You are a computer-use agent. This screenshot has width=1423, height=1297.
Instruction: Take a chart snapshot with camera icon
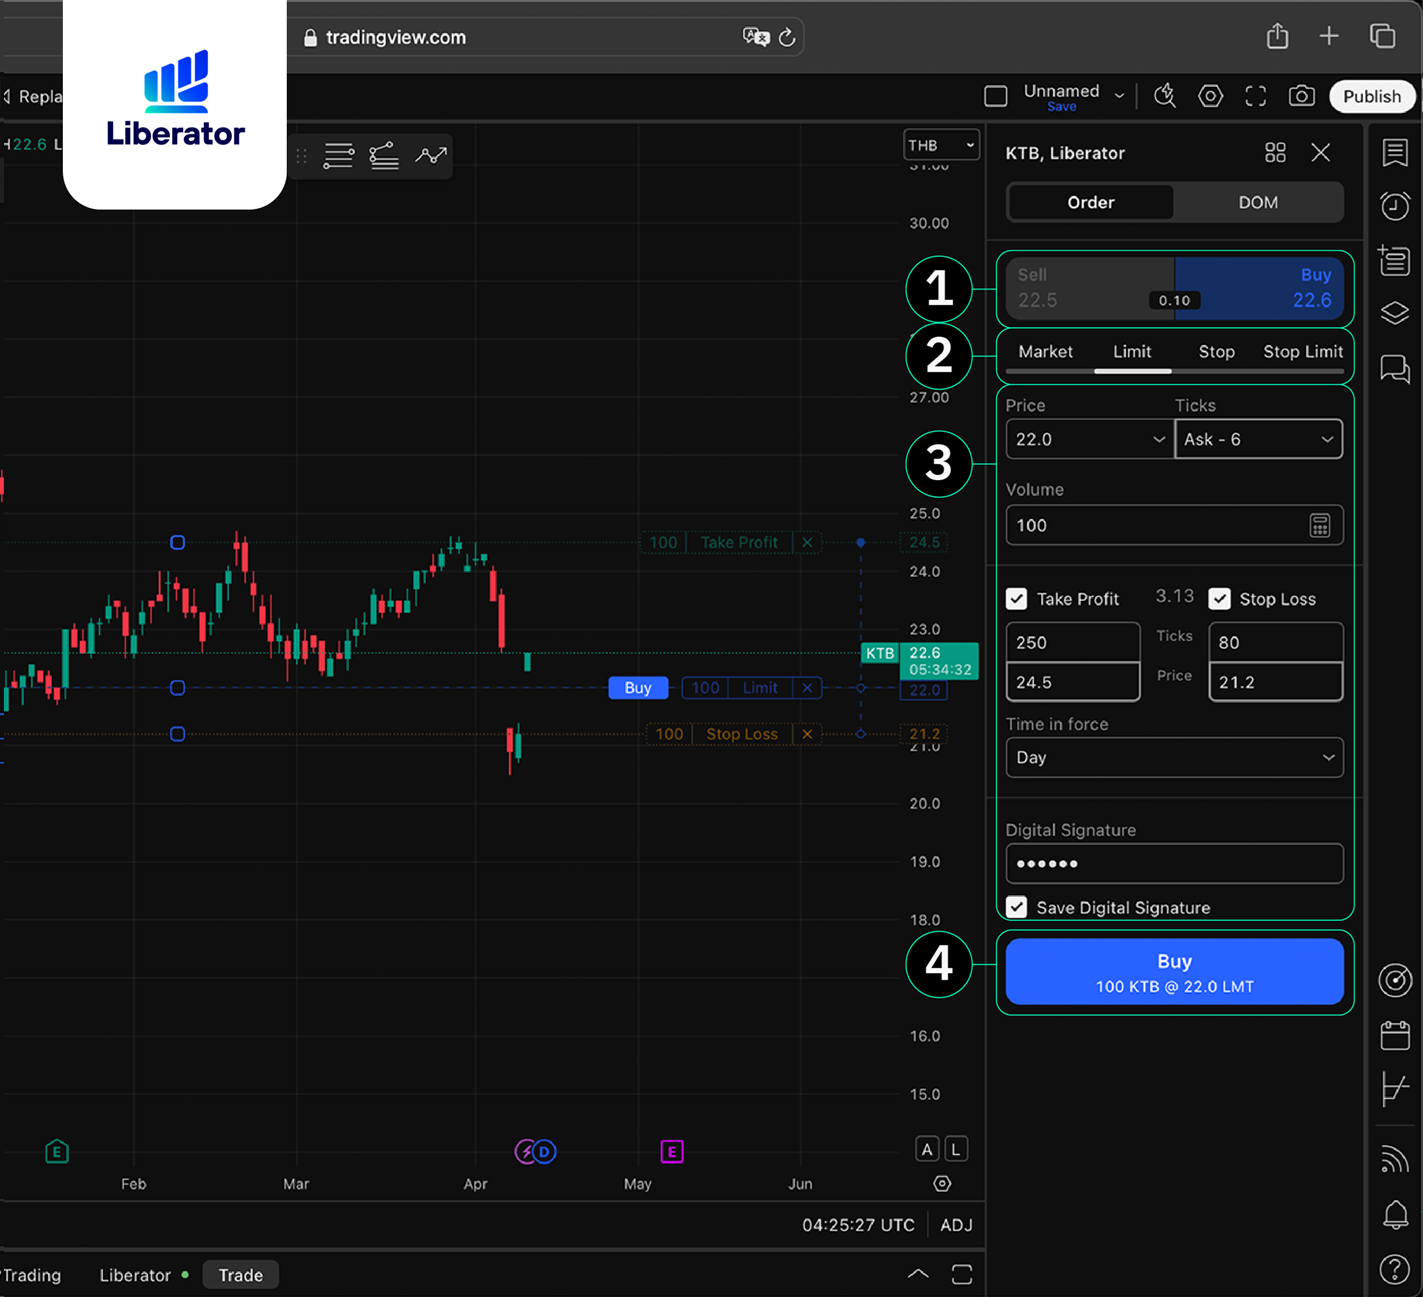pos(1301,96)
